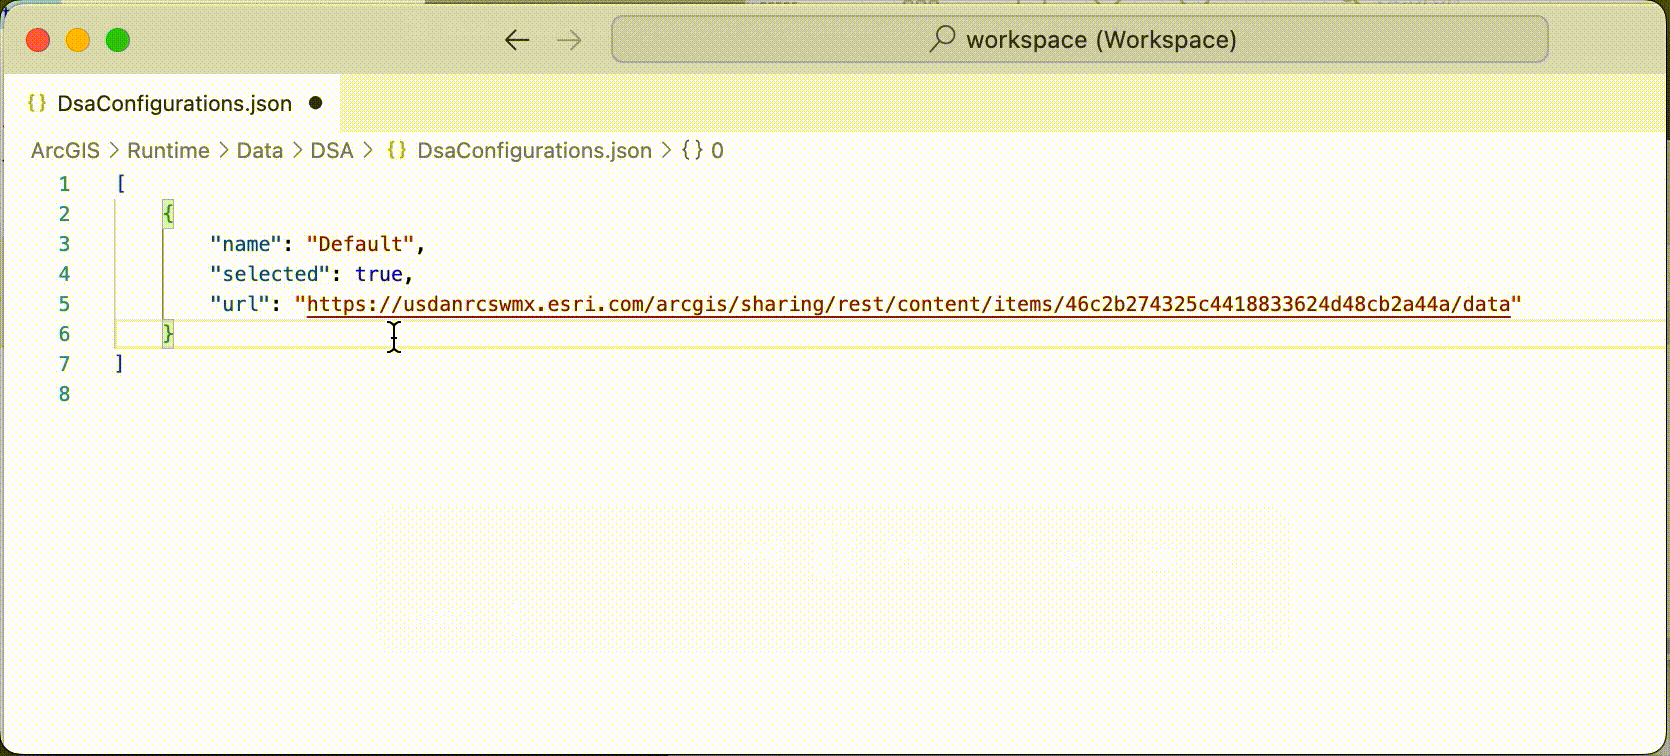This screenshot has height=756, width=1670.
Task: Click the true value on line 4
Action: tap(379, 274)
